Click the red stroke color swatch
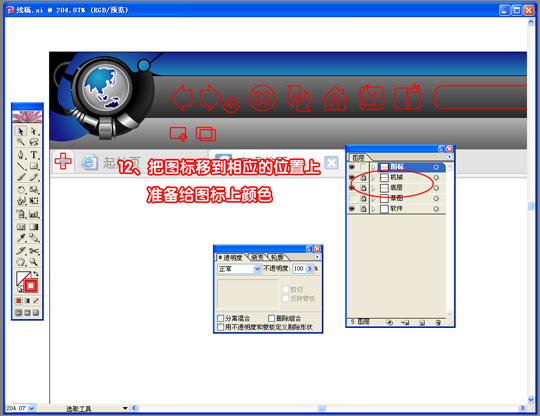 31,285
